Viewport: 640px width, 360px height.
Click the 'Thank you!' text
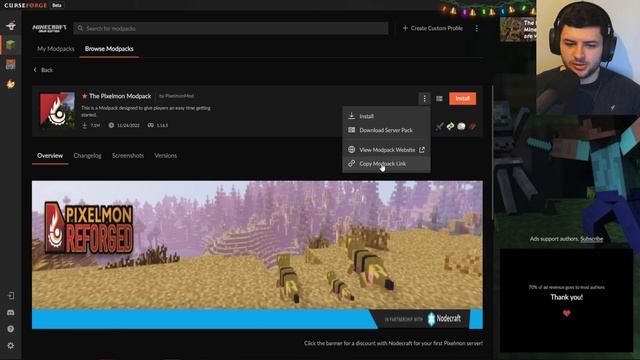(567, 297)
